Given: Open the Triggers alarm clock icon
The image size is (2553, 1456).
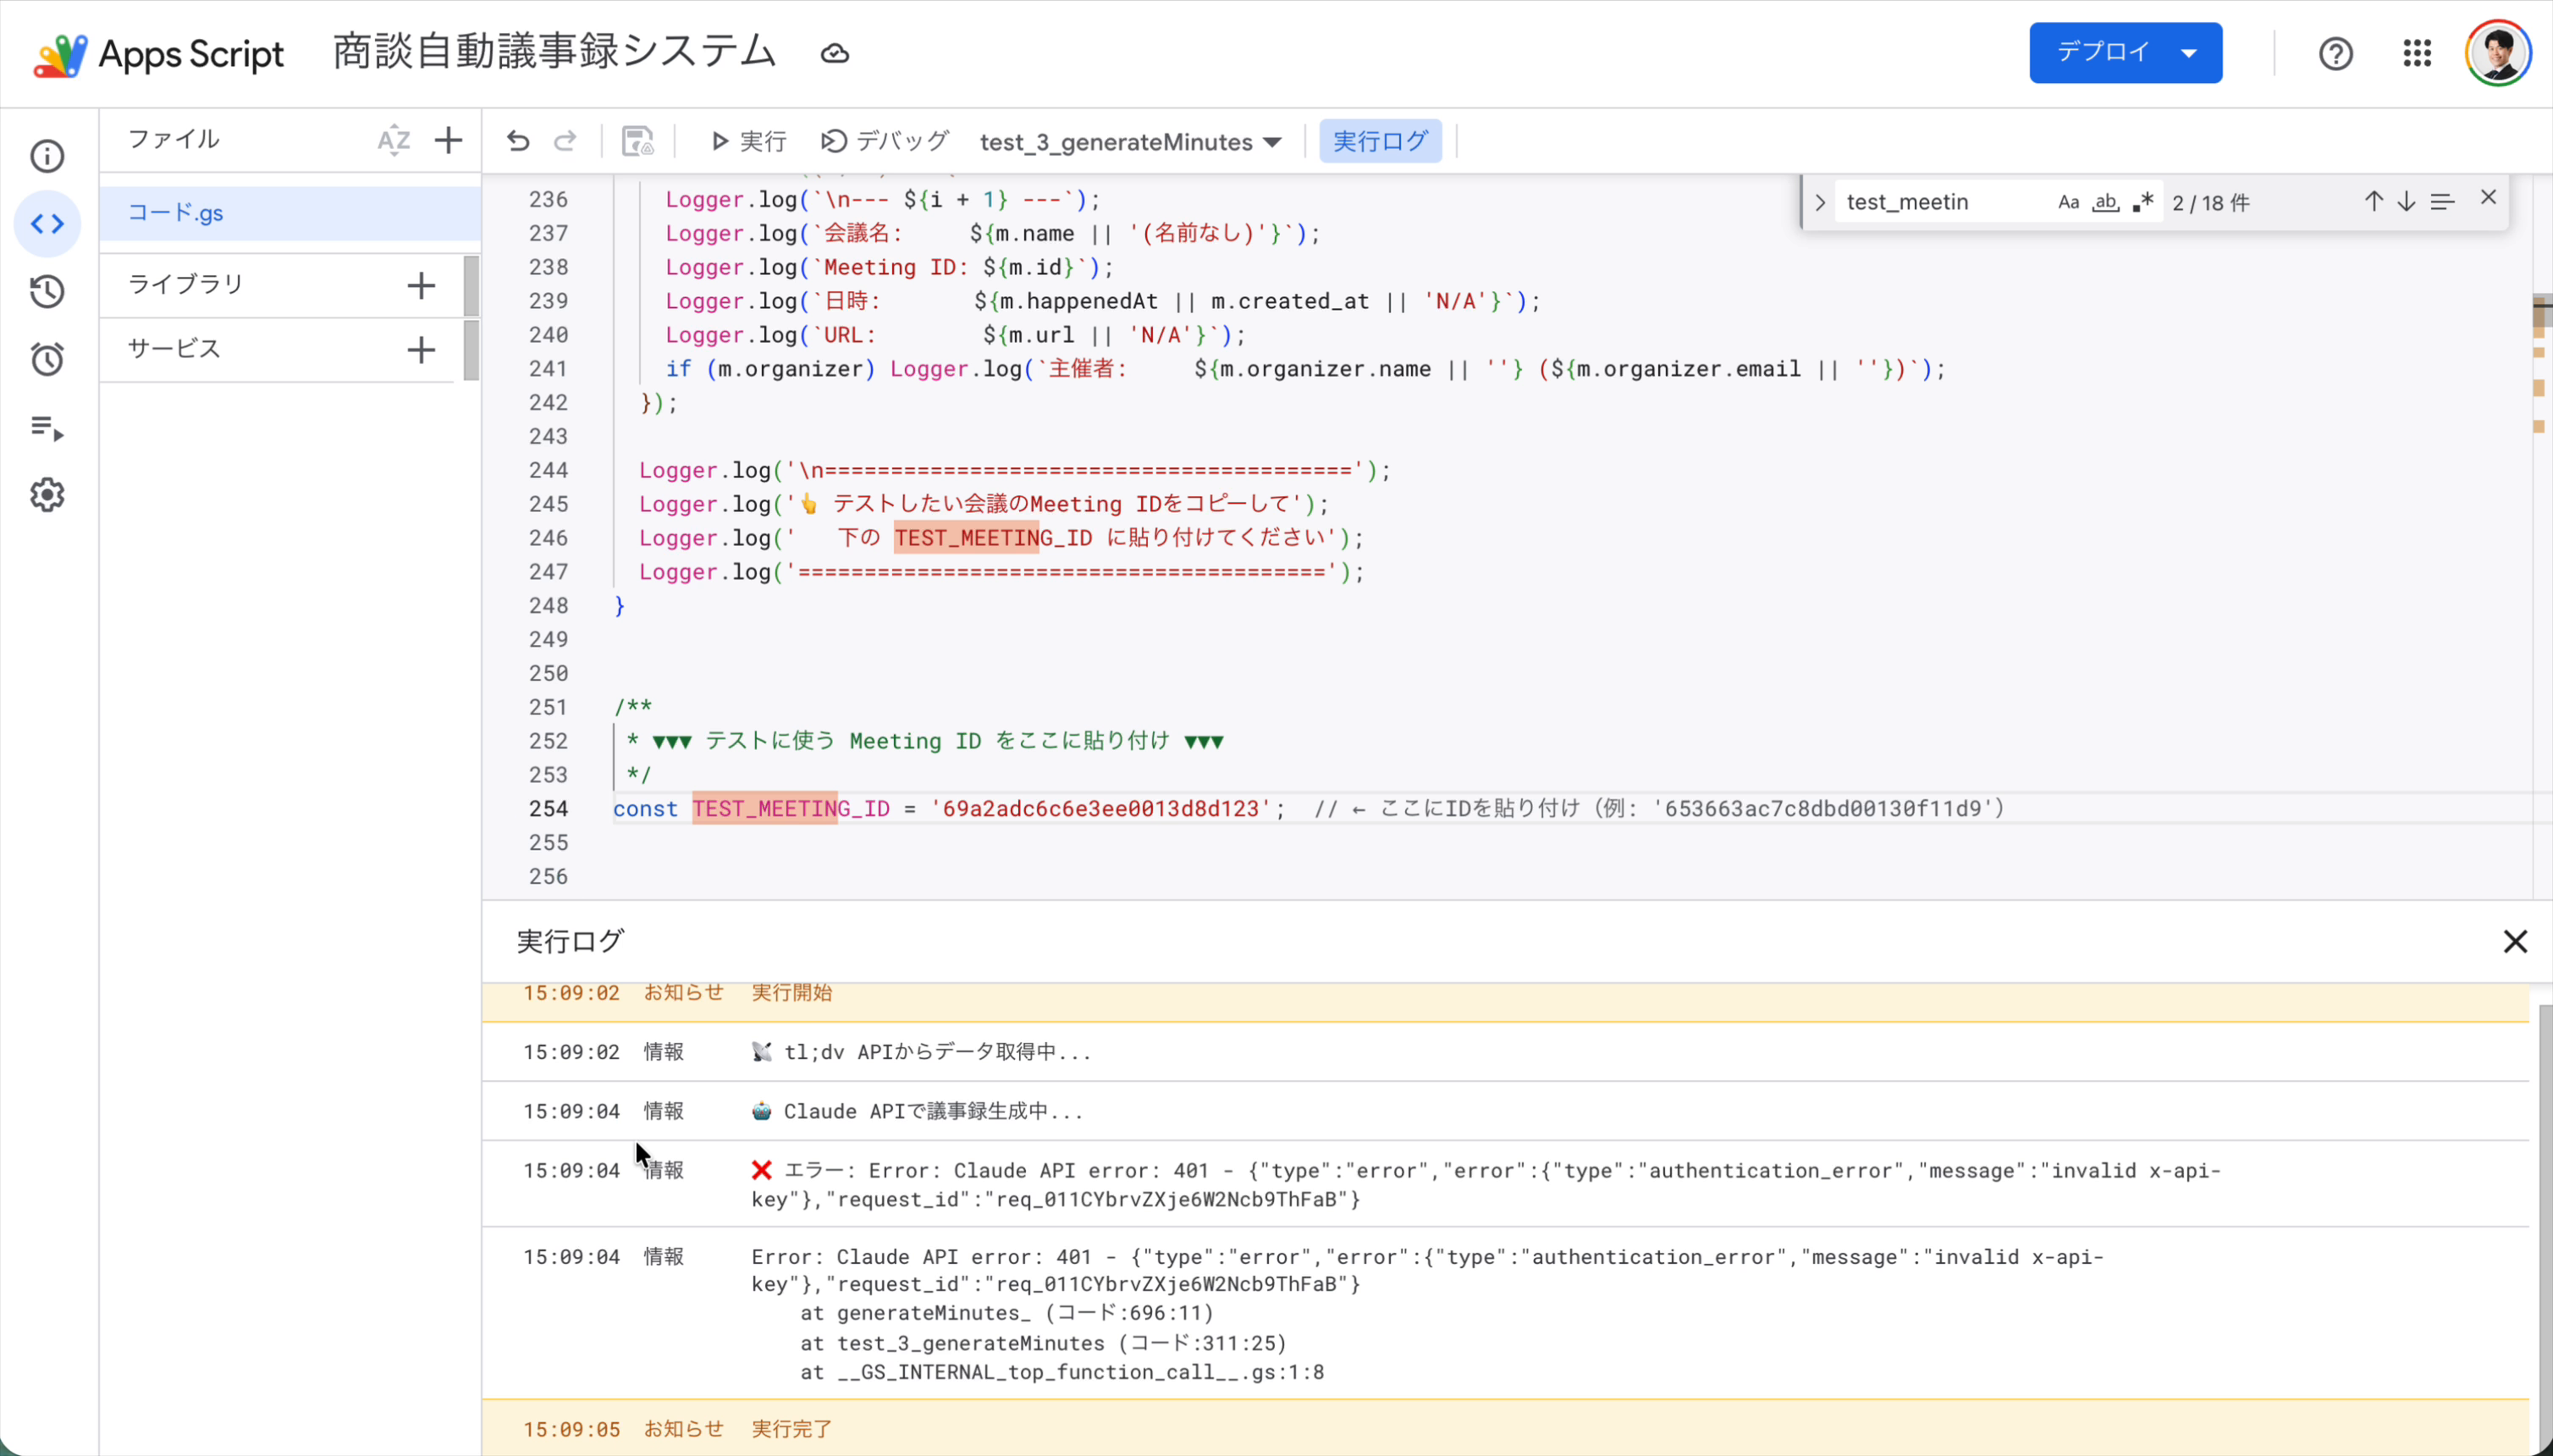Looking at the screenshot, I should [47, 359].
